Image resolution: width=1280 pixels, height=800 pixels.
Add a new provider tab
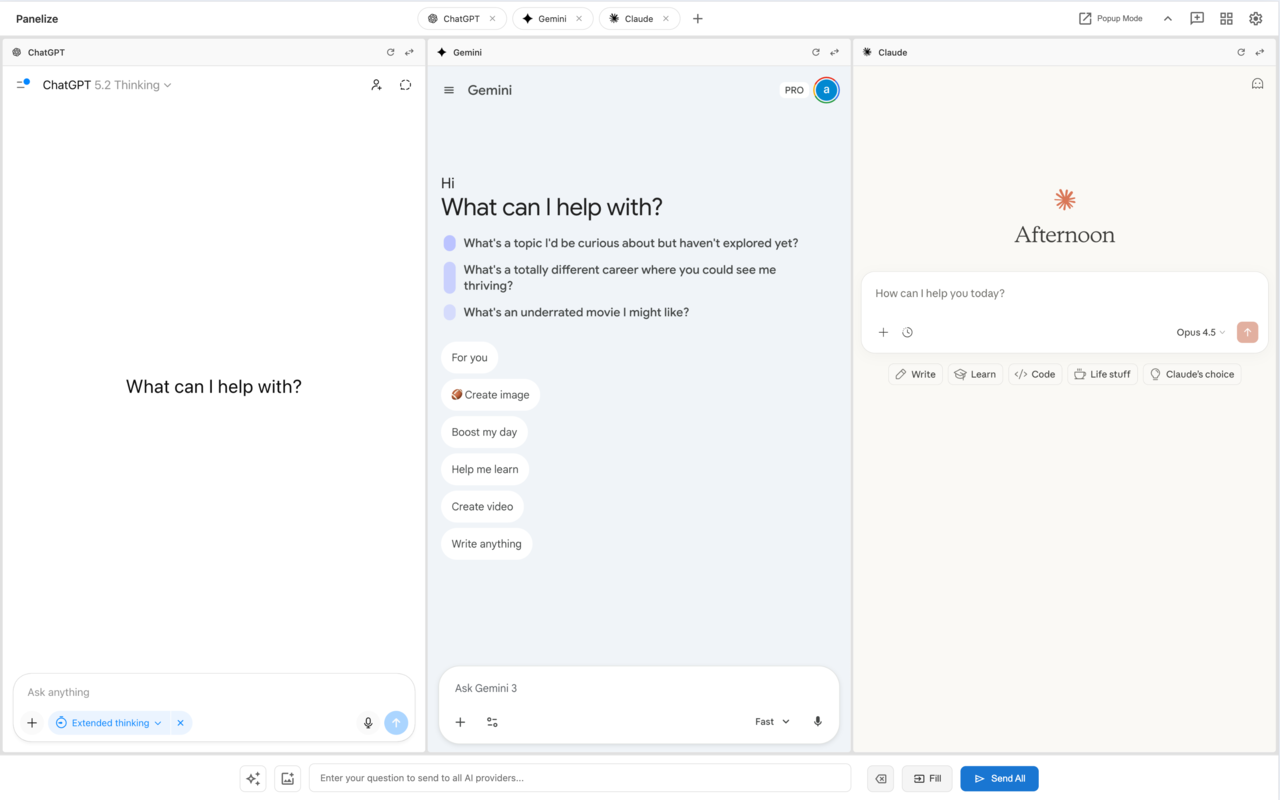[x=698, y=18]
